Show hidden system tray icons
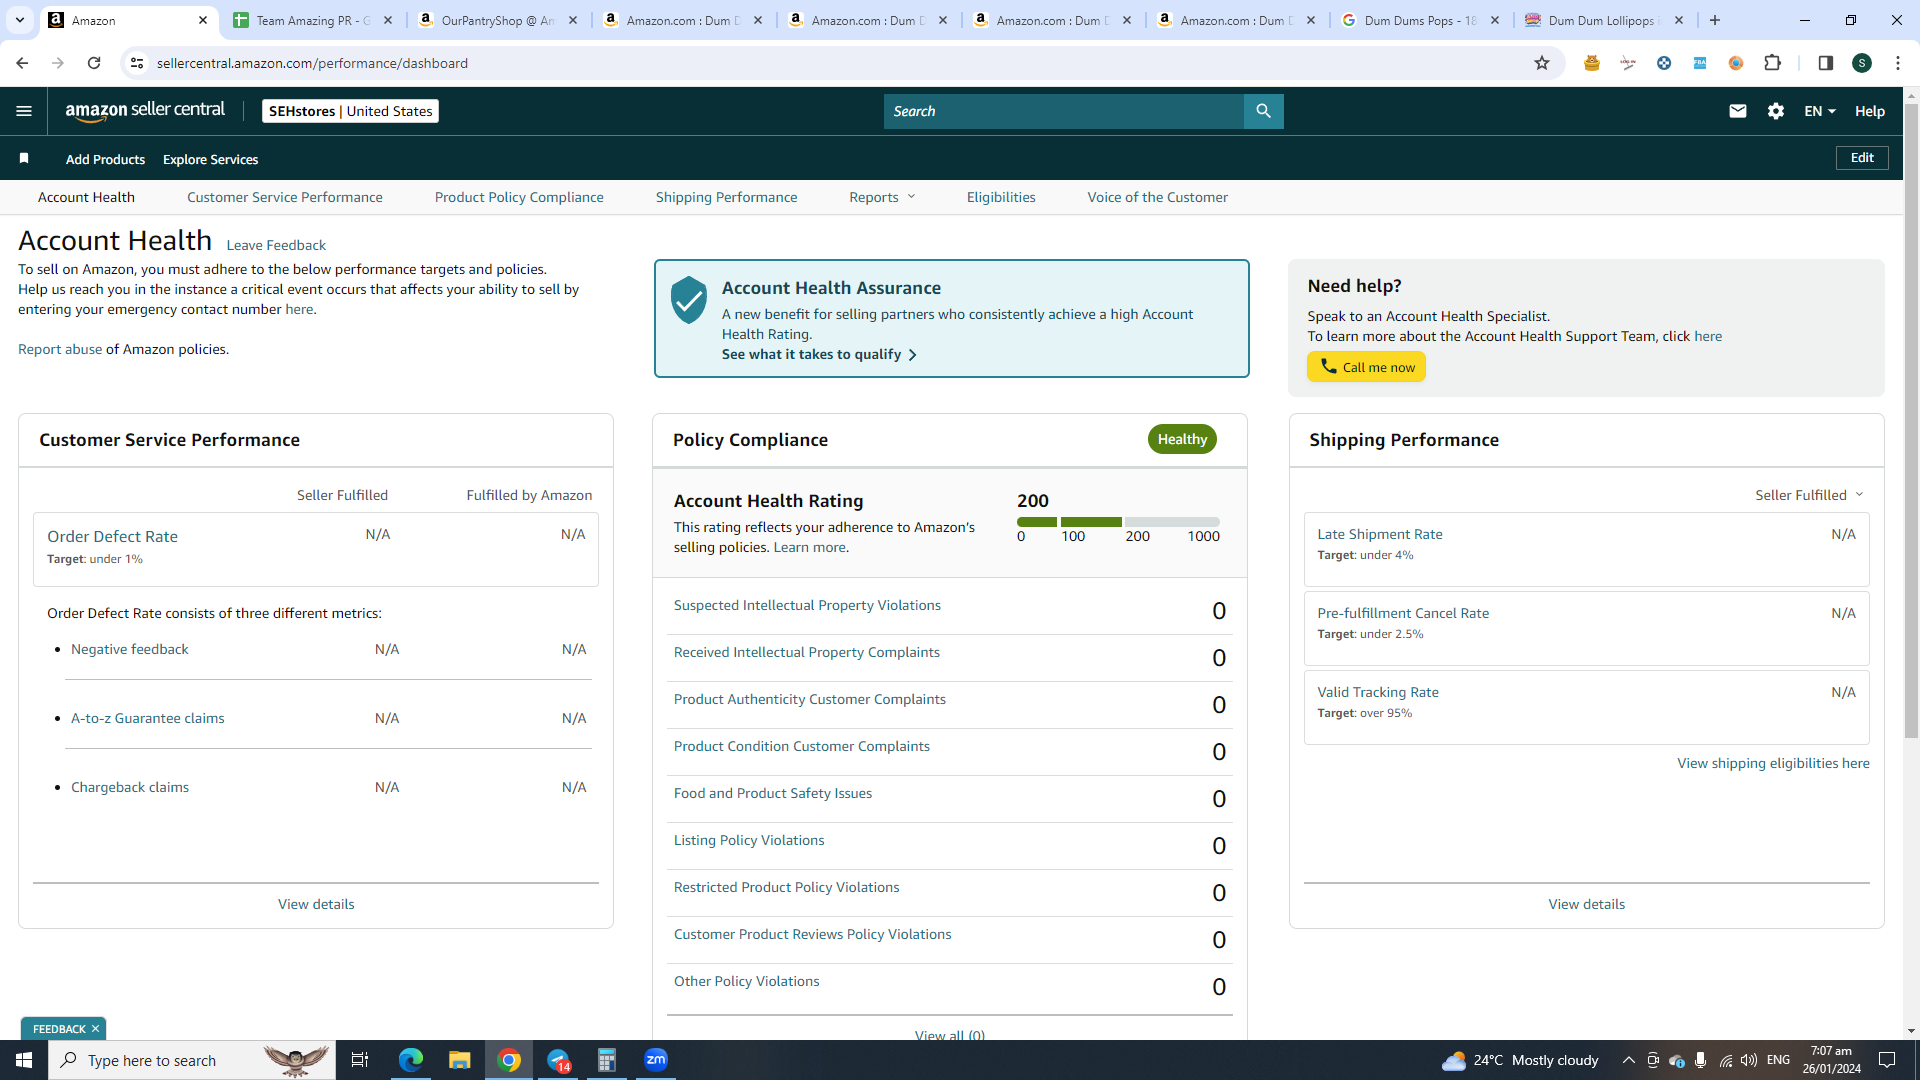Viewport: 1920px width, 1080px height. 1628,1060
